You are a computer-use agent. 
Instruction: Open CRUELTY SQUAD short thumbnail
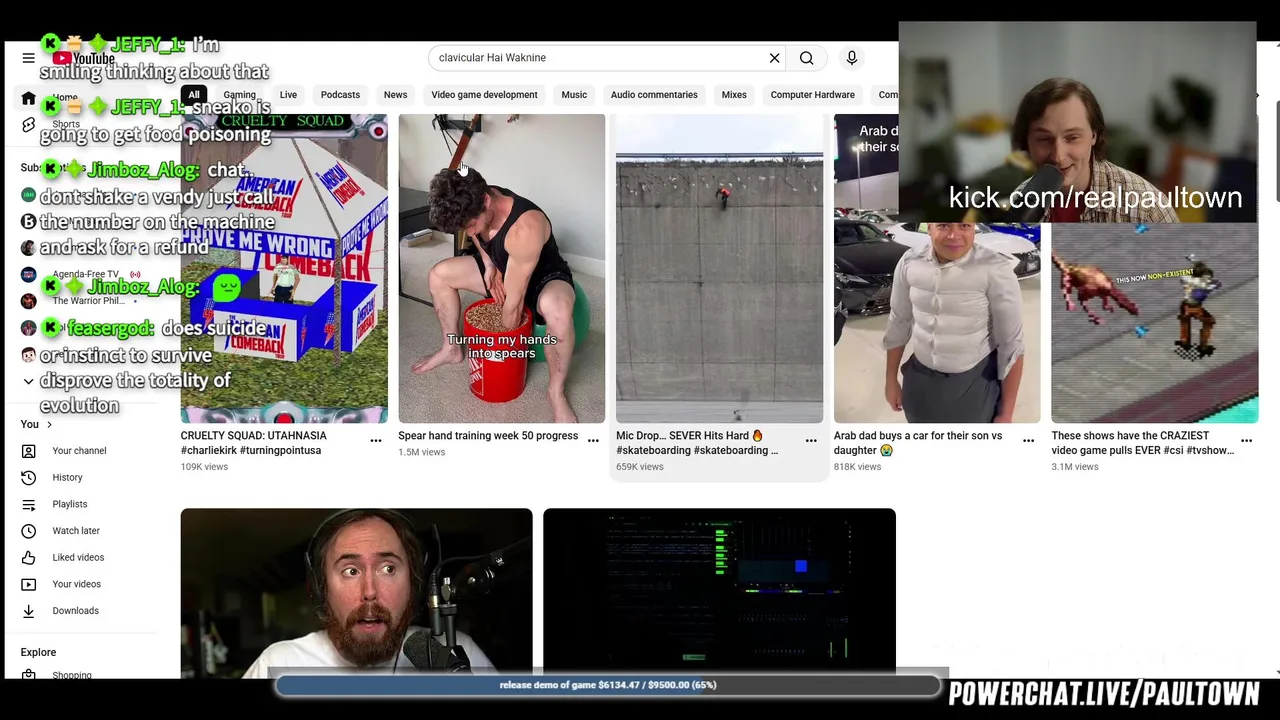pos(284,268)
